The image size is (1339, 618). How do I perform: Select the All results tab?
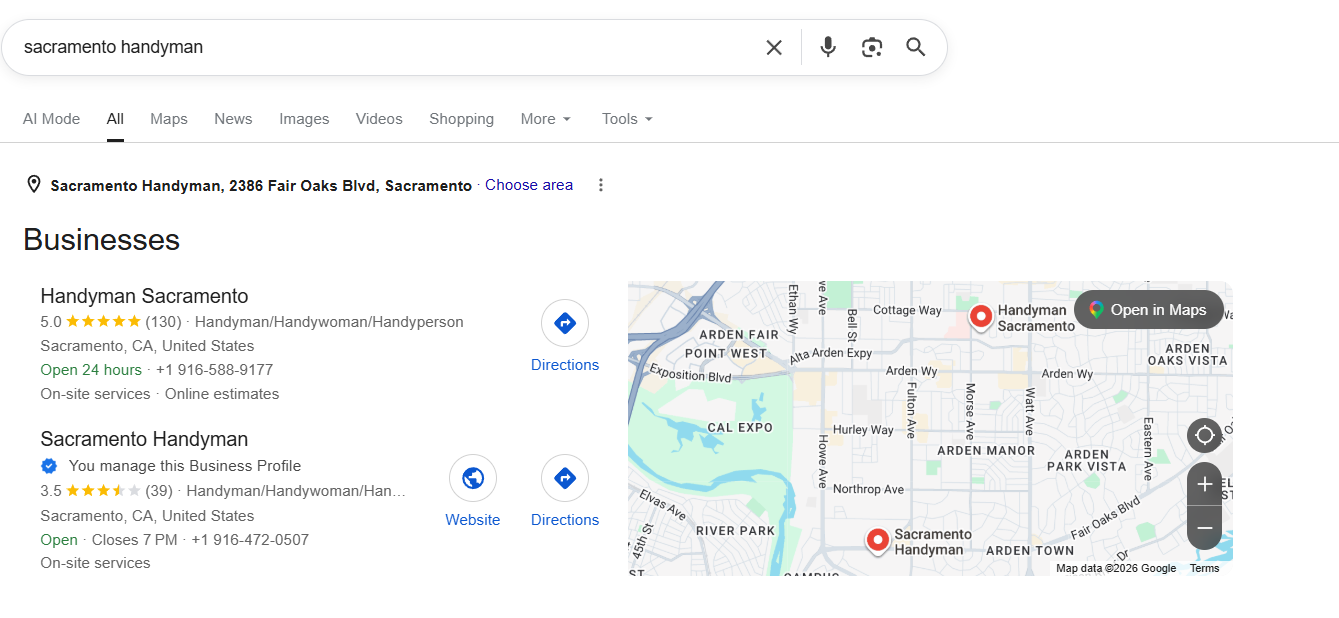(115, 119)
